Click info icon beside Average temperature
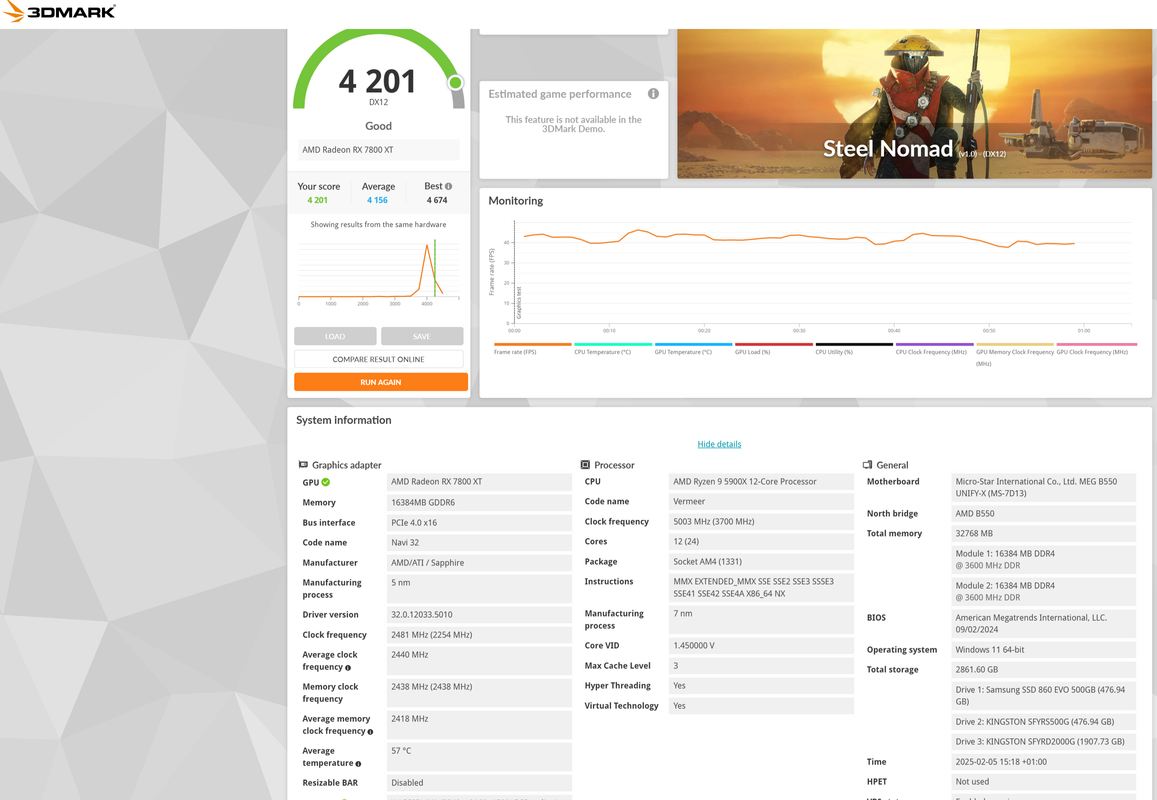Viewport: 1157px width, 800px height. (359, 764)
